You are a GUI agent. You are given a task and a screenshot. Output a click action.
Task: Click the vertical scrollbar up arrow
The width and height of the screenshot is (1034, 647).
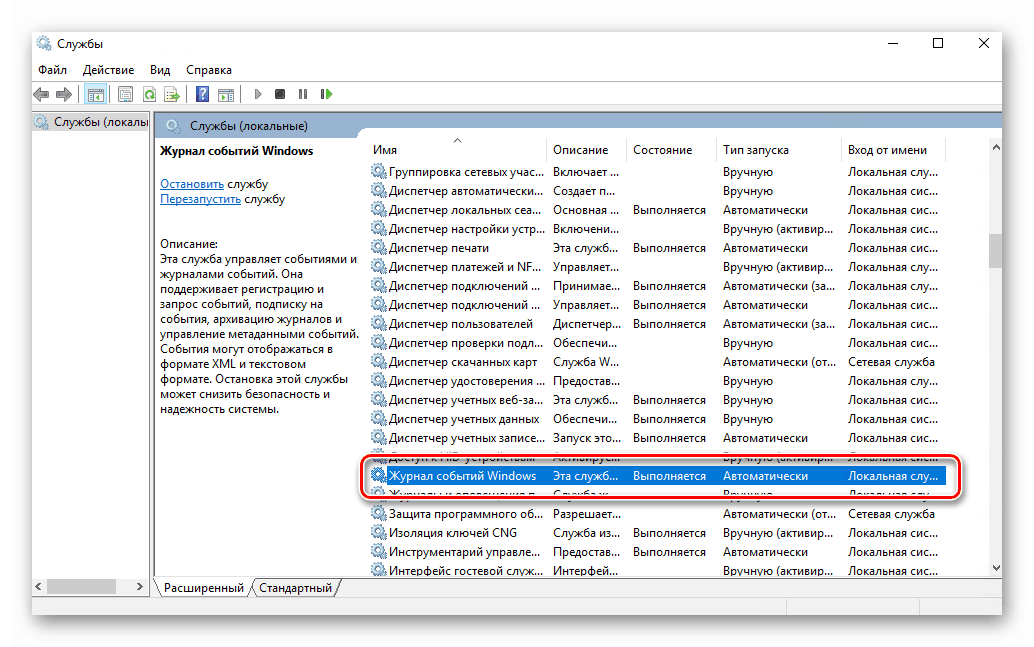[996, 148]
